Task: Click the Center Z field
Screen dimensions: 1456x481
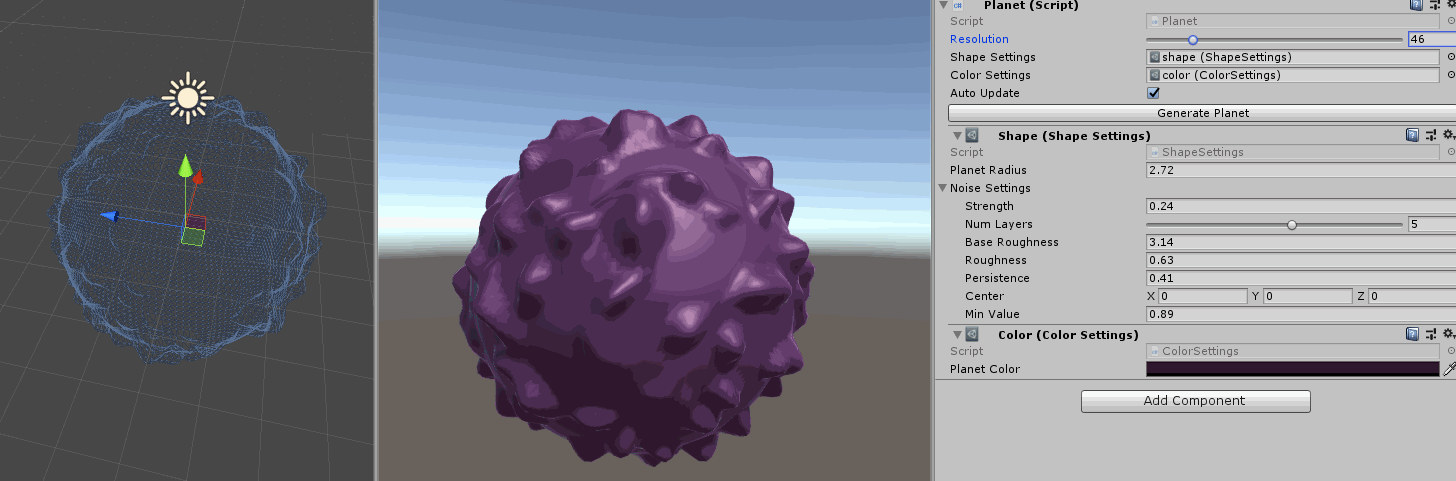Action: click(1412, 296)
